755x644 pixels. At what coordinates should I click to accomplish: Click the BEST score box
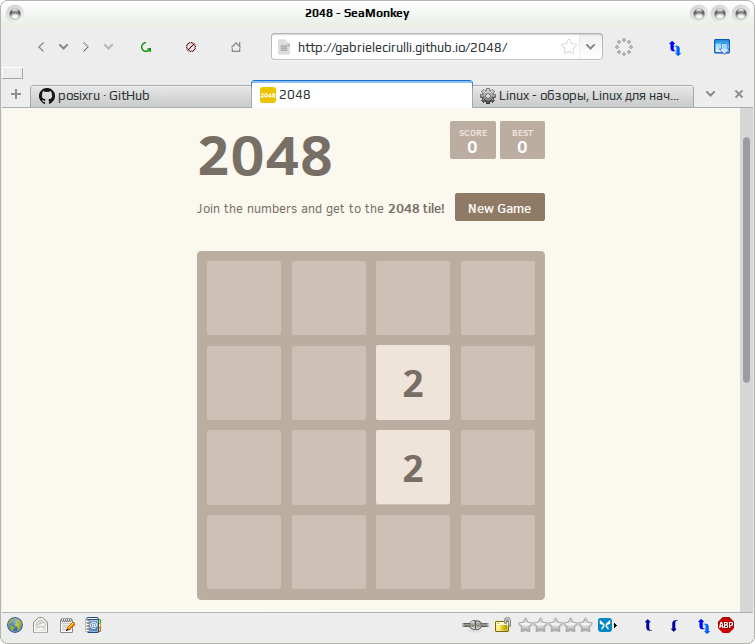click(522, 140)
